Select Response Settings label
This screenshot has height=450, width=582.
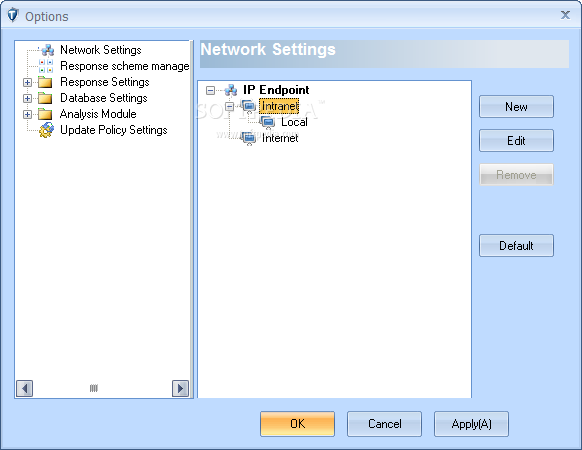click(105, 82)
